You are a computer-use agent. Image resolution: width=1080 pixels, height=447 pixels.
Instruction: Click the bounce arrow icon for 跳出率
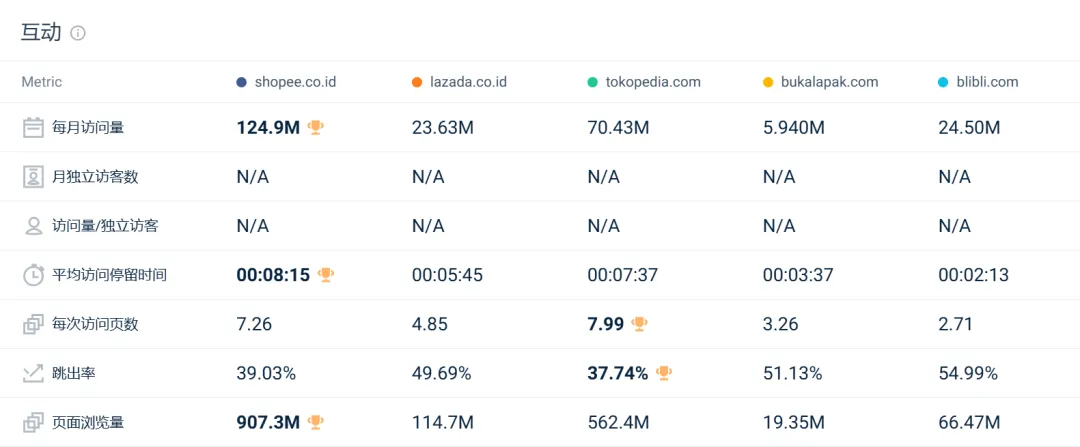coord(34,373)
